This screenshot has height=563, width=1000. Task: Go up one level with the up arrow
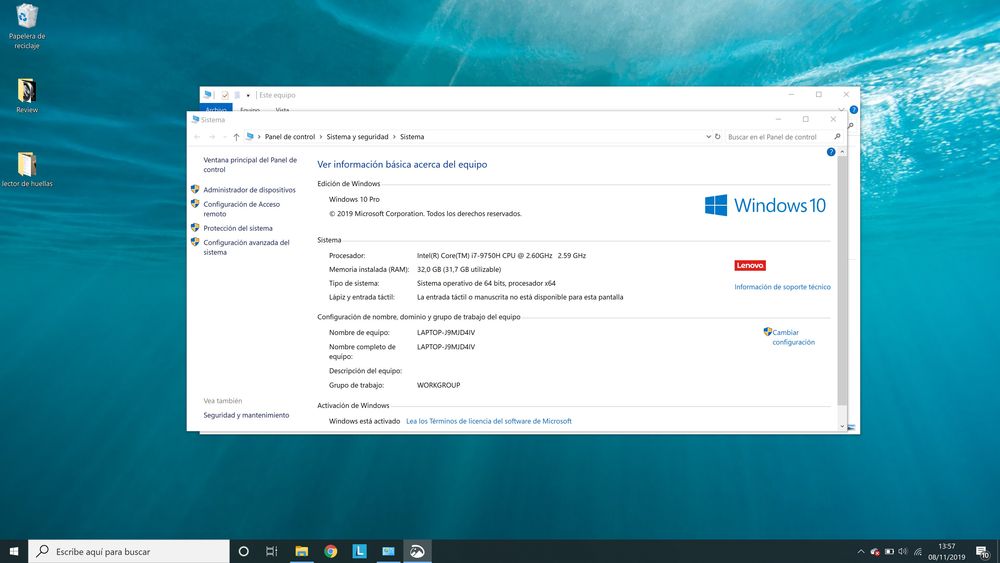point(236,137)
